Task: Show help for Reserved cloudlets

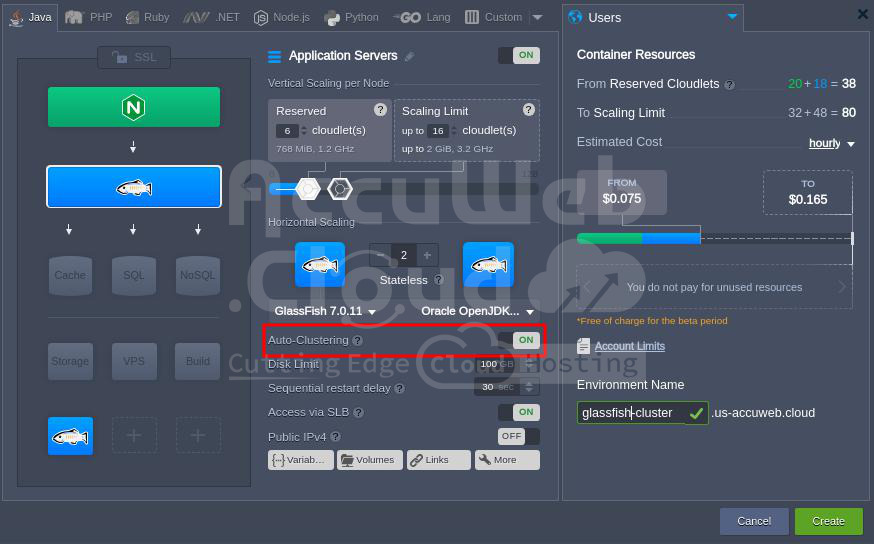Action: tap(380, 110)
